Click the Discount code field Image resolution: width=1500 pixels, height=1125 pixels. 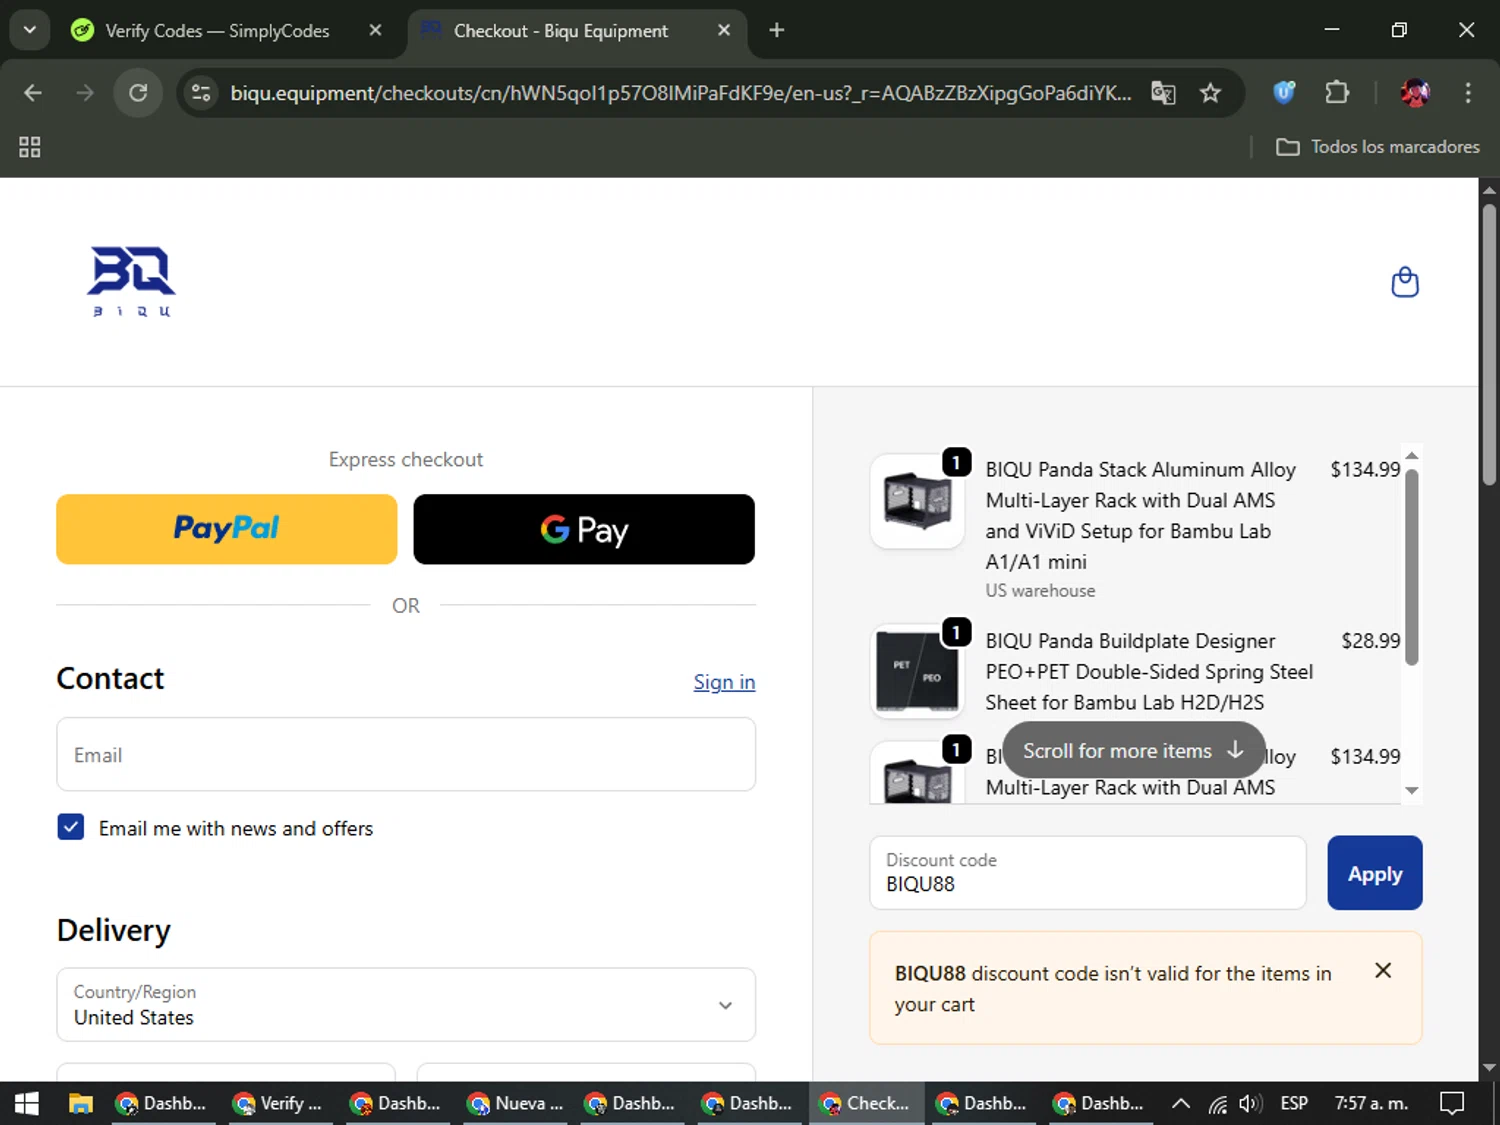click(x=1088, y=873)
